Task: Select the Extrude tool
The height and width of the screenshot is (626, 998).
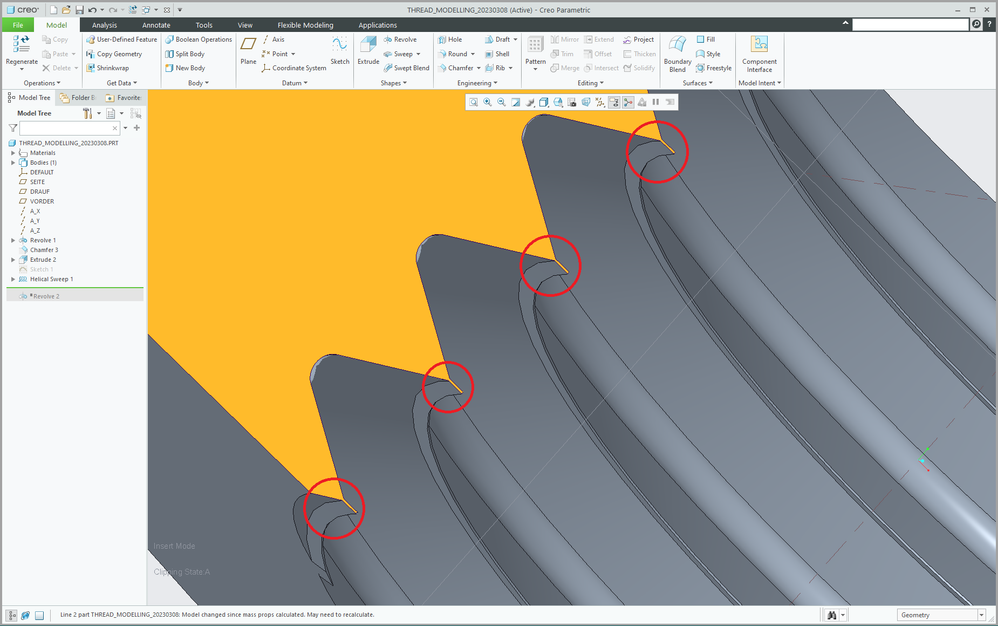Action: pyautogui.click(x=368, y=46)
